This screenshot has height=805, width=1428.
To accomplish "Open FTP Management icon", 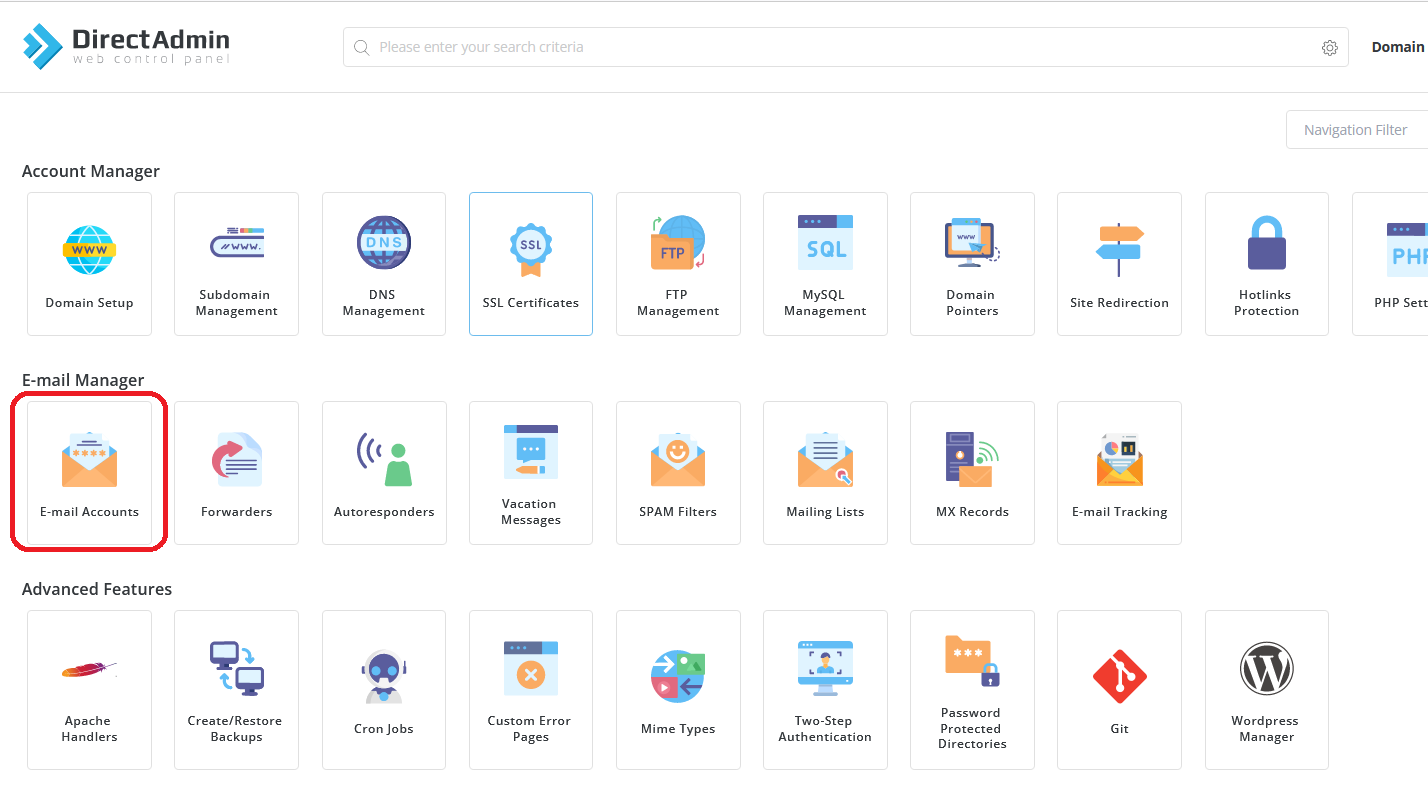I will pyautogui.click(x=678, y=264).
